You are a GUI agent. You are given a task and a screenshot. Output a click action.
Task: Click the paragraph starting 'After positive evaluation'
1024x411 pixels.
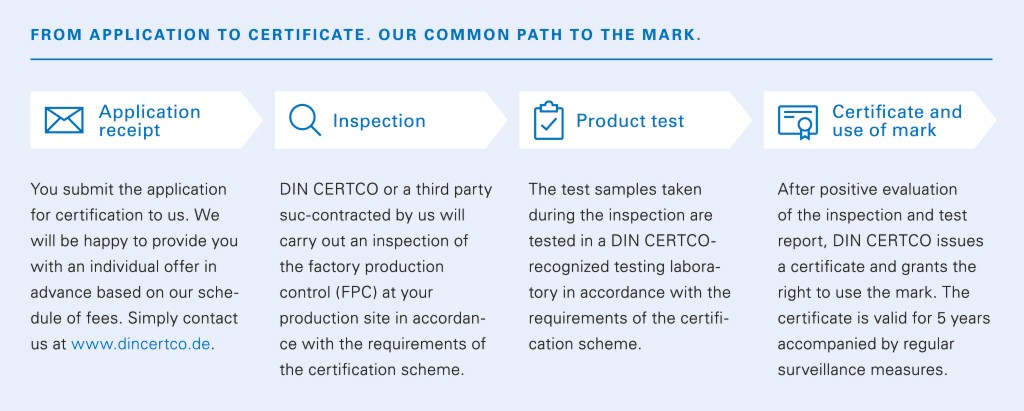pyautogui.click(x=884, y=280)
